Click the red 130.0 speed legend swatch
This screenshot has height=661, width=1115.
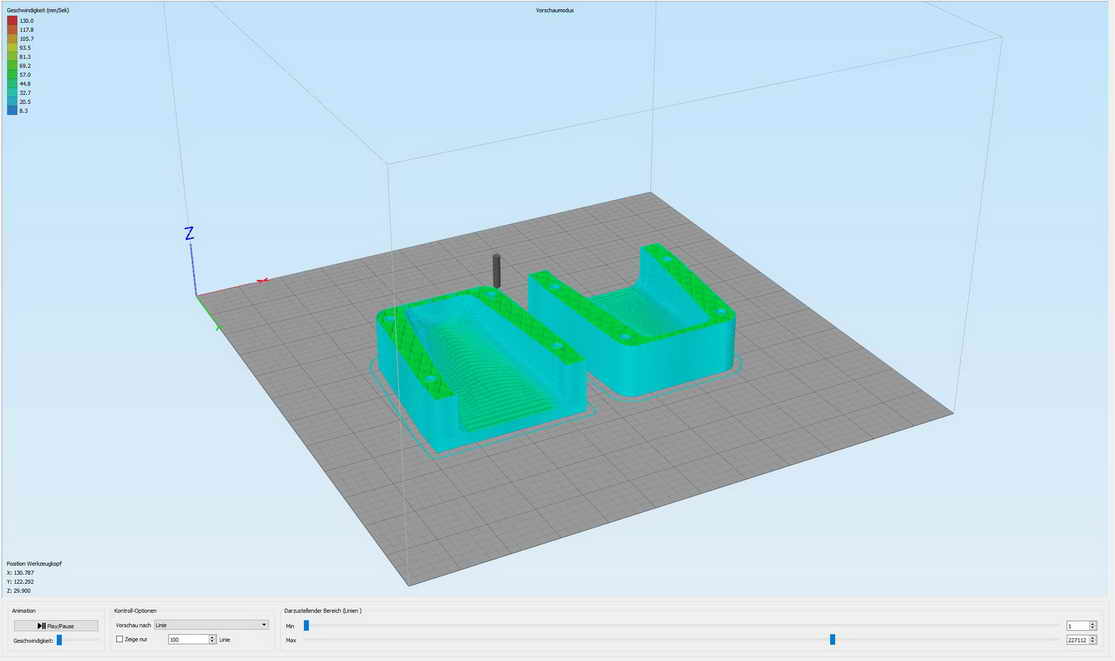click(x=12, y=21)
